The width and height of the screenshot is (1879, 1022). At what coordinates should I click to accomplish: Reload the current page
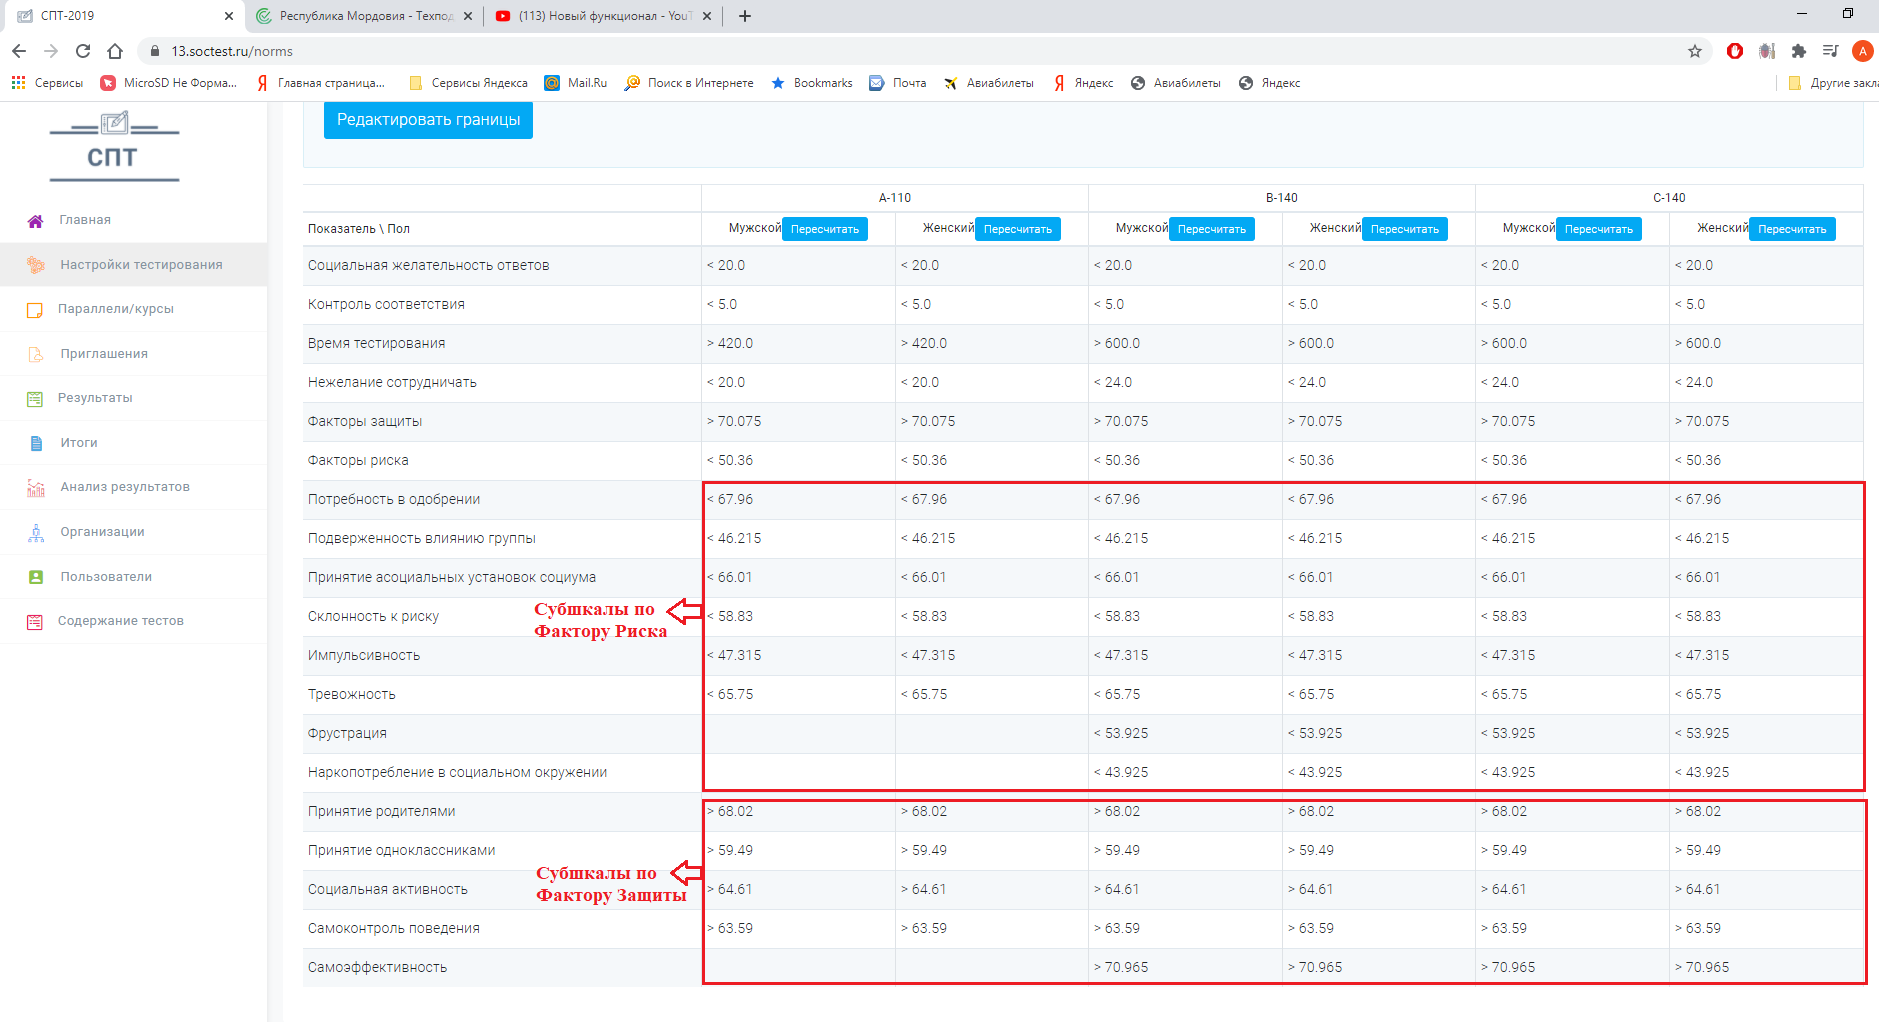(x=83, y=51)
